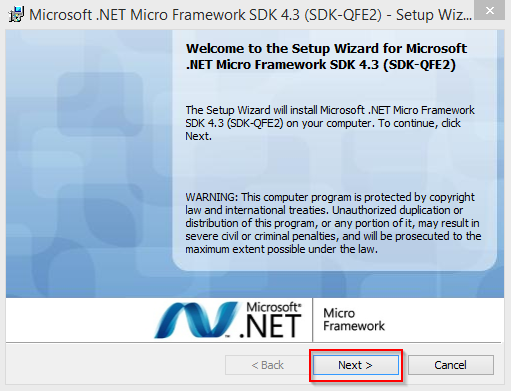Screen dimensions: 511x391
Task: Click the large .NET wordmark text
Action: [270, 327]
